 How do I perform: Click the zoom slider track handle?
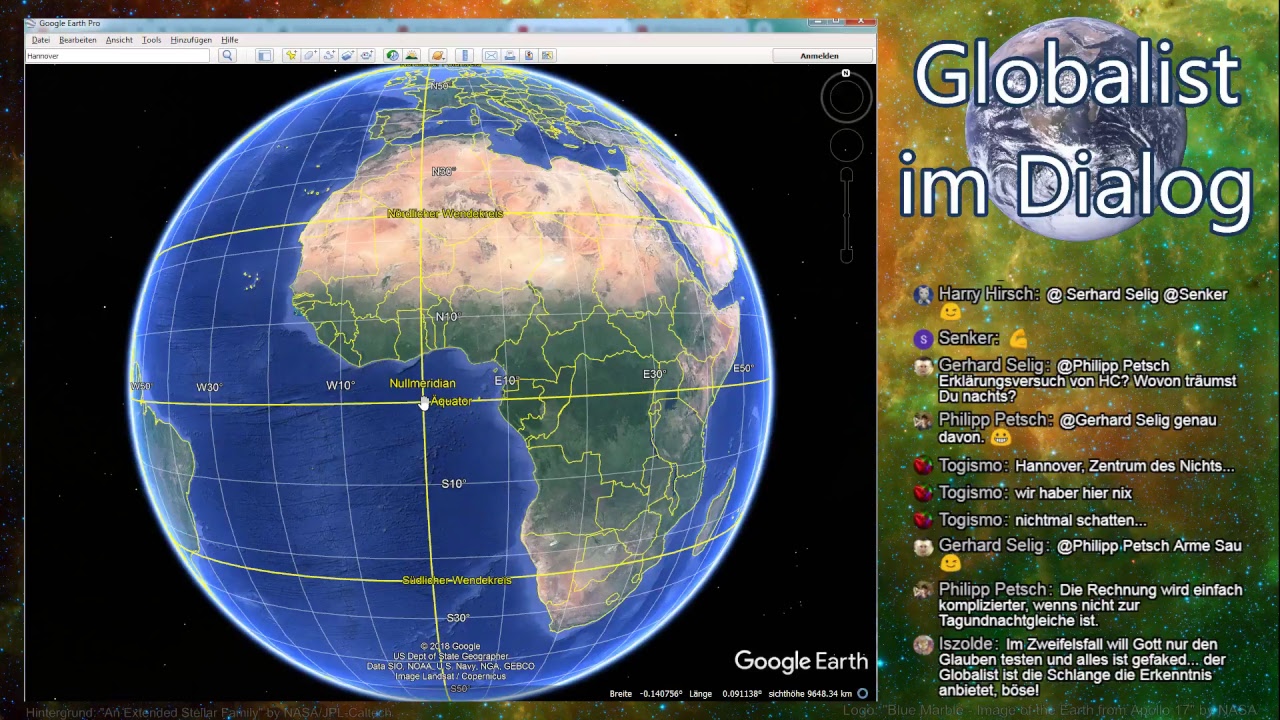click(846, 216)
